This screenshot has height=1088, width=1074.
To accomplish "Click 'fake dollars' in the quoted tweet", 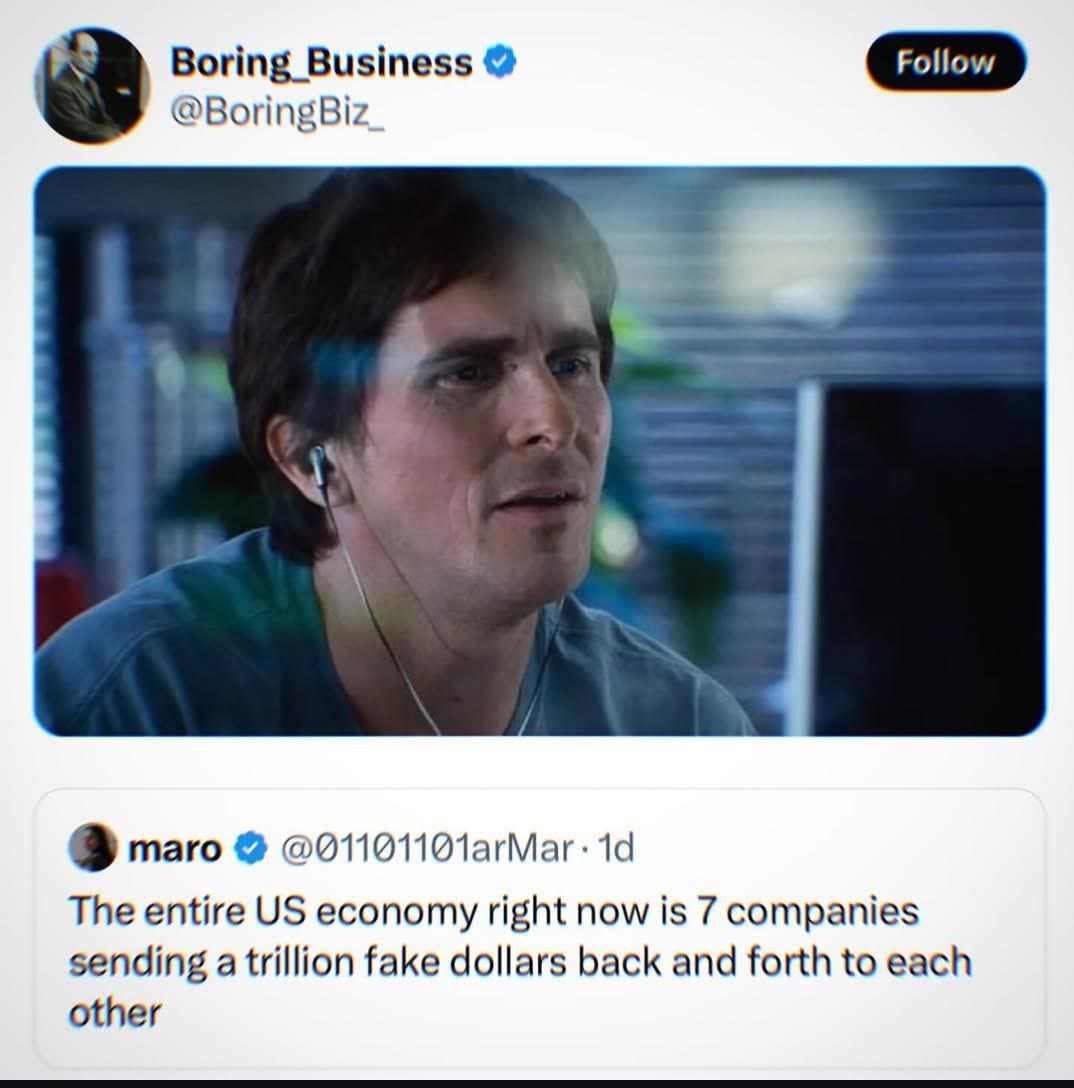I will (x=465, y=962).
